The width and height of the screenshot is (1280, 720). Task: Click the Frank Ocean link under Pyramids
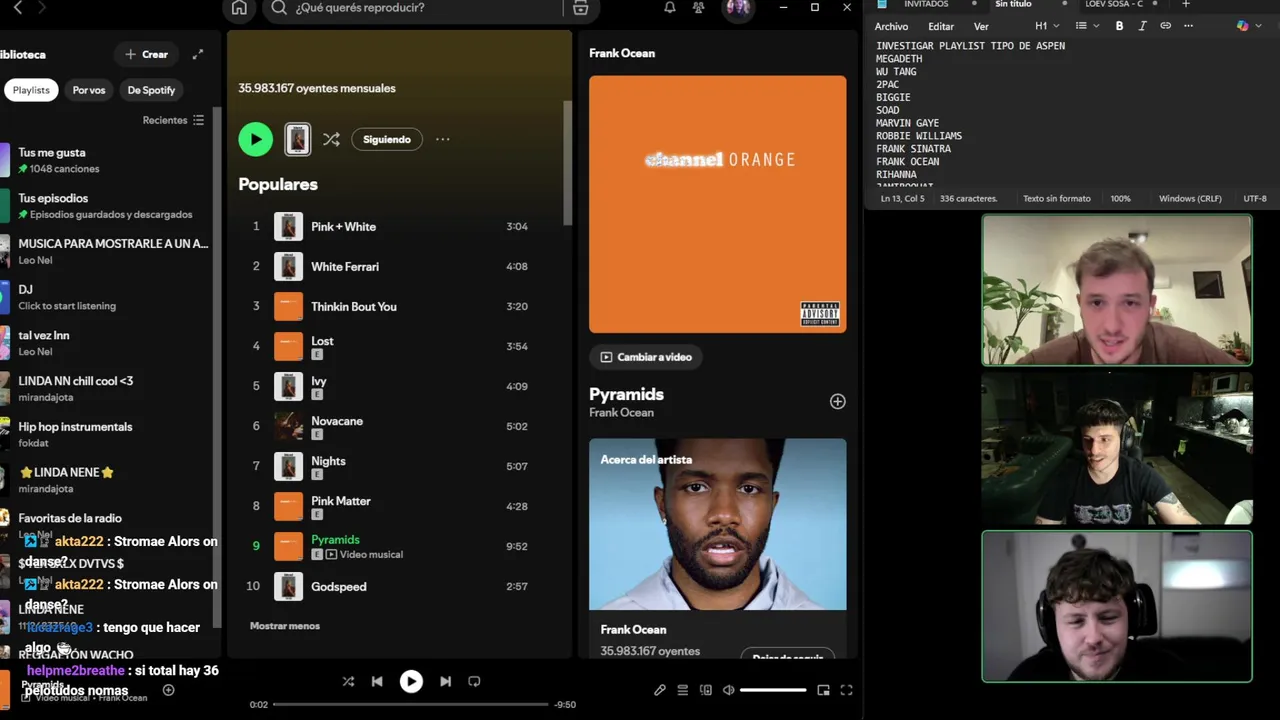(621, 413)
